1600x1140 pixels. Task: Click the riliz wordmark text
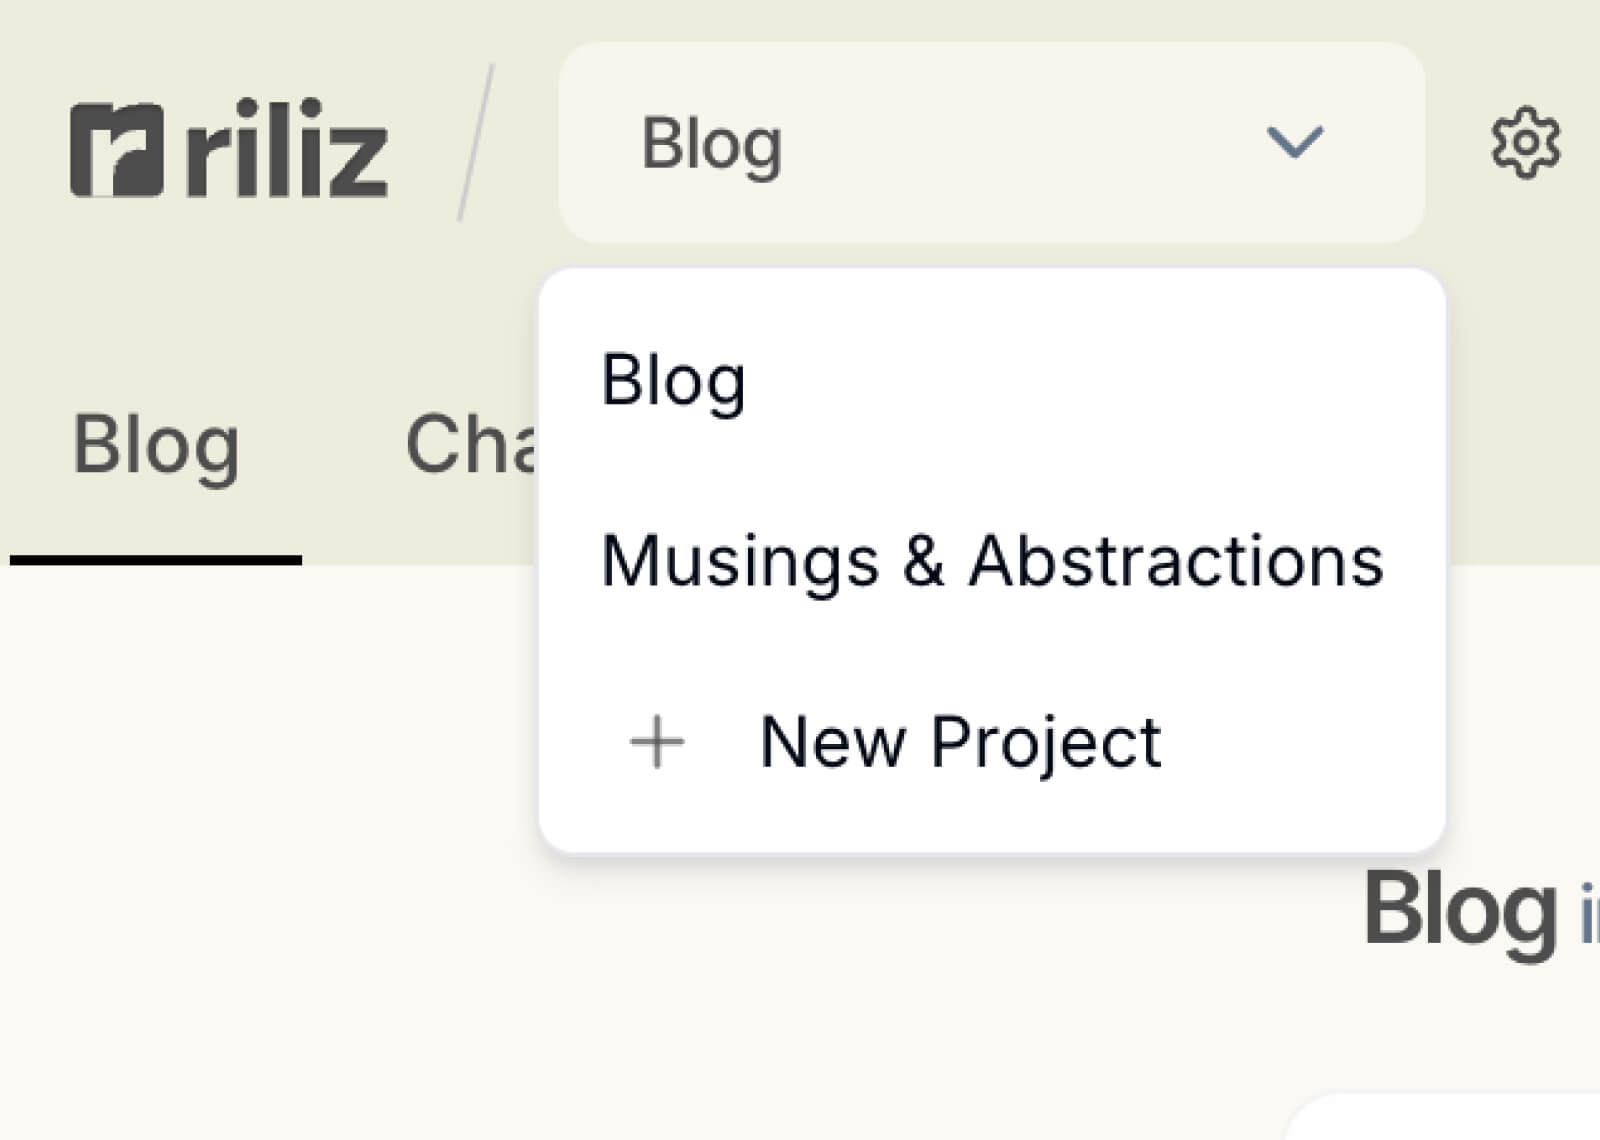point(286,150)
